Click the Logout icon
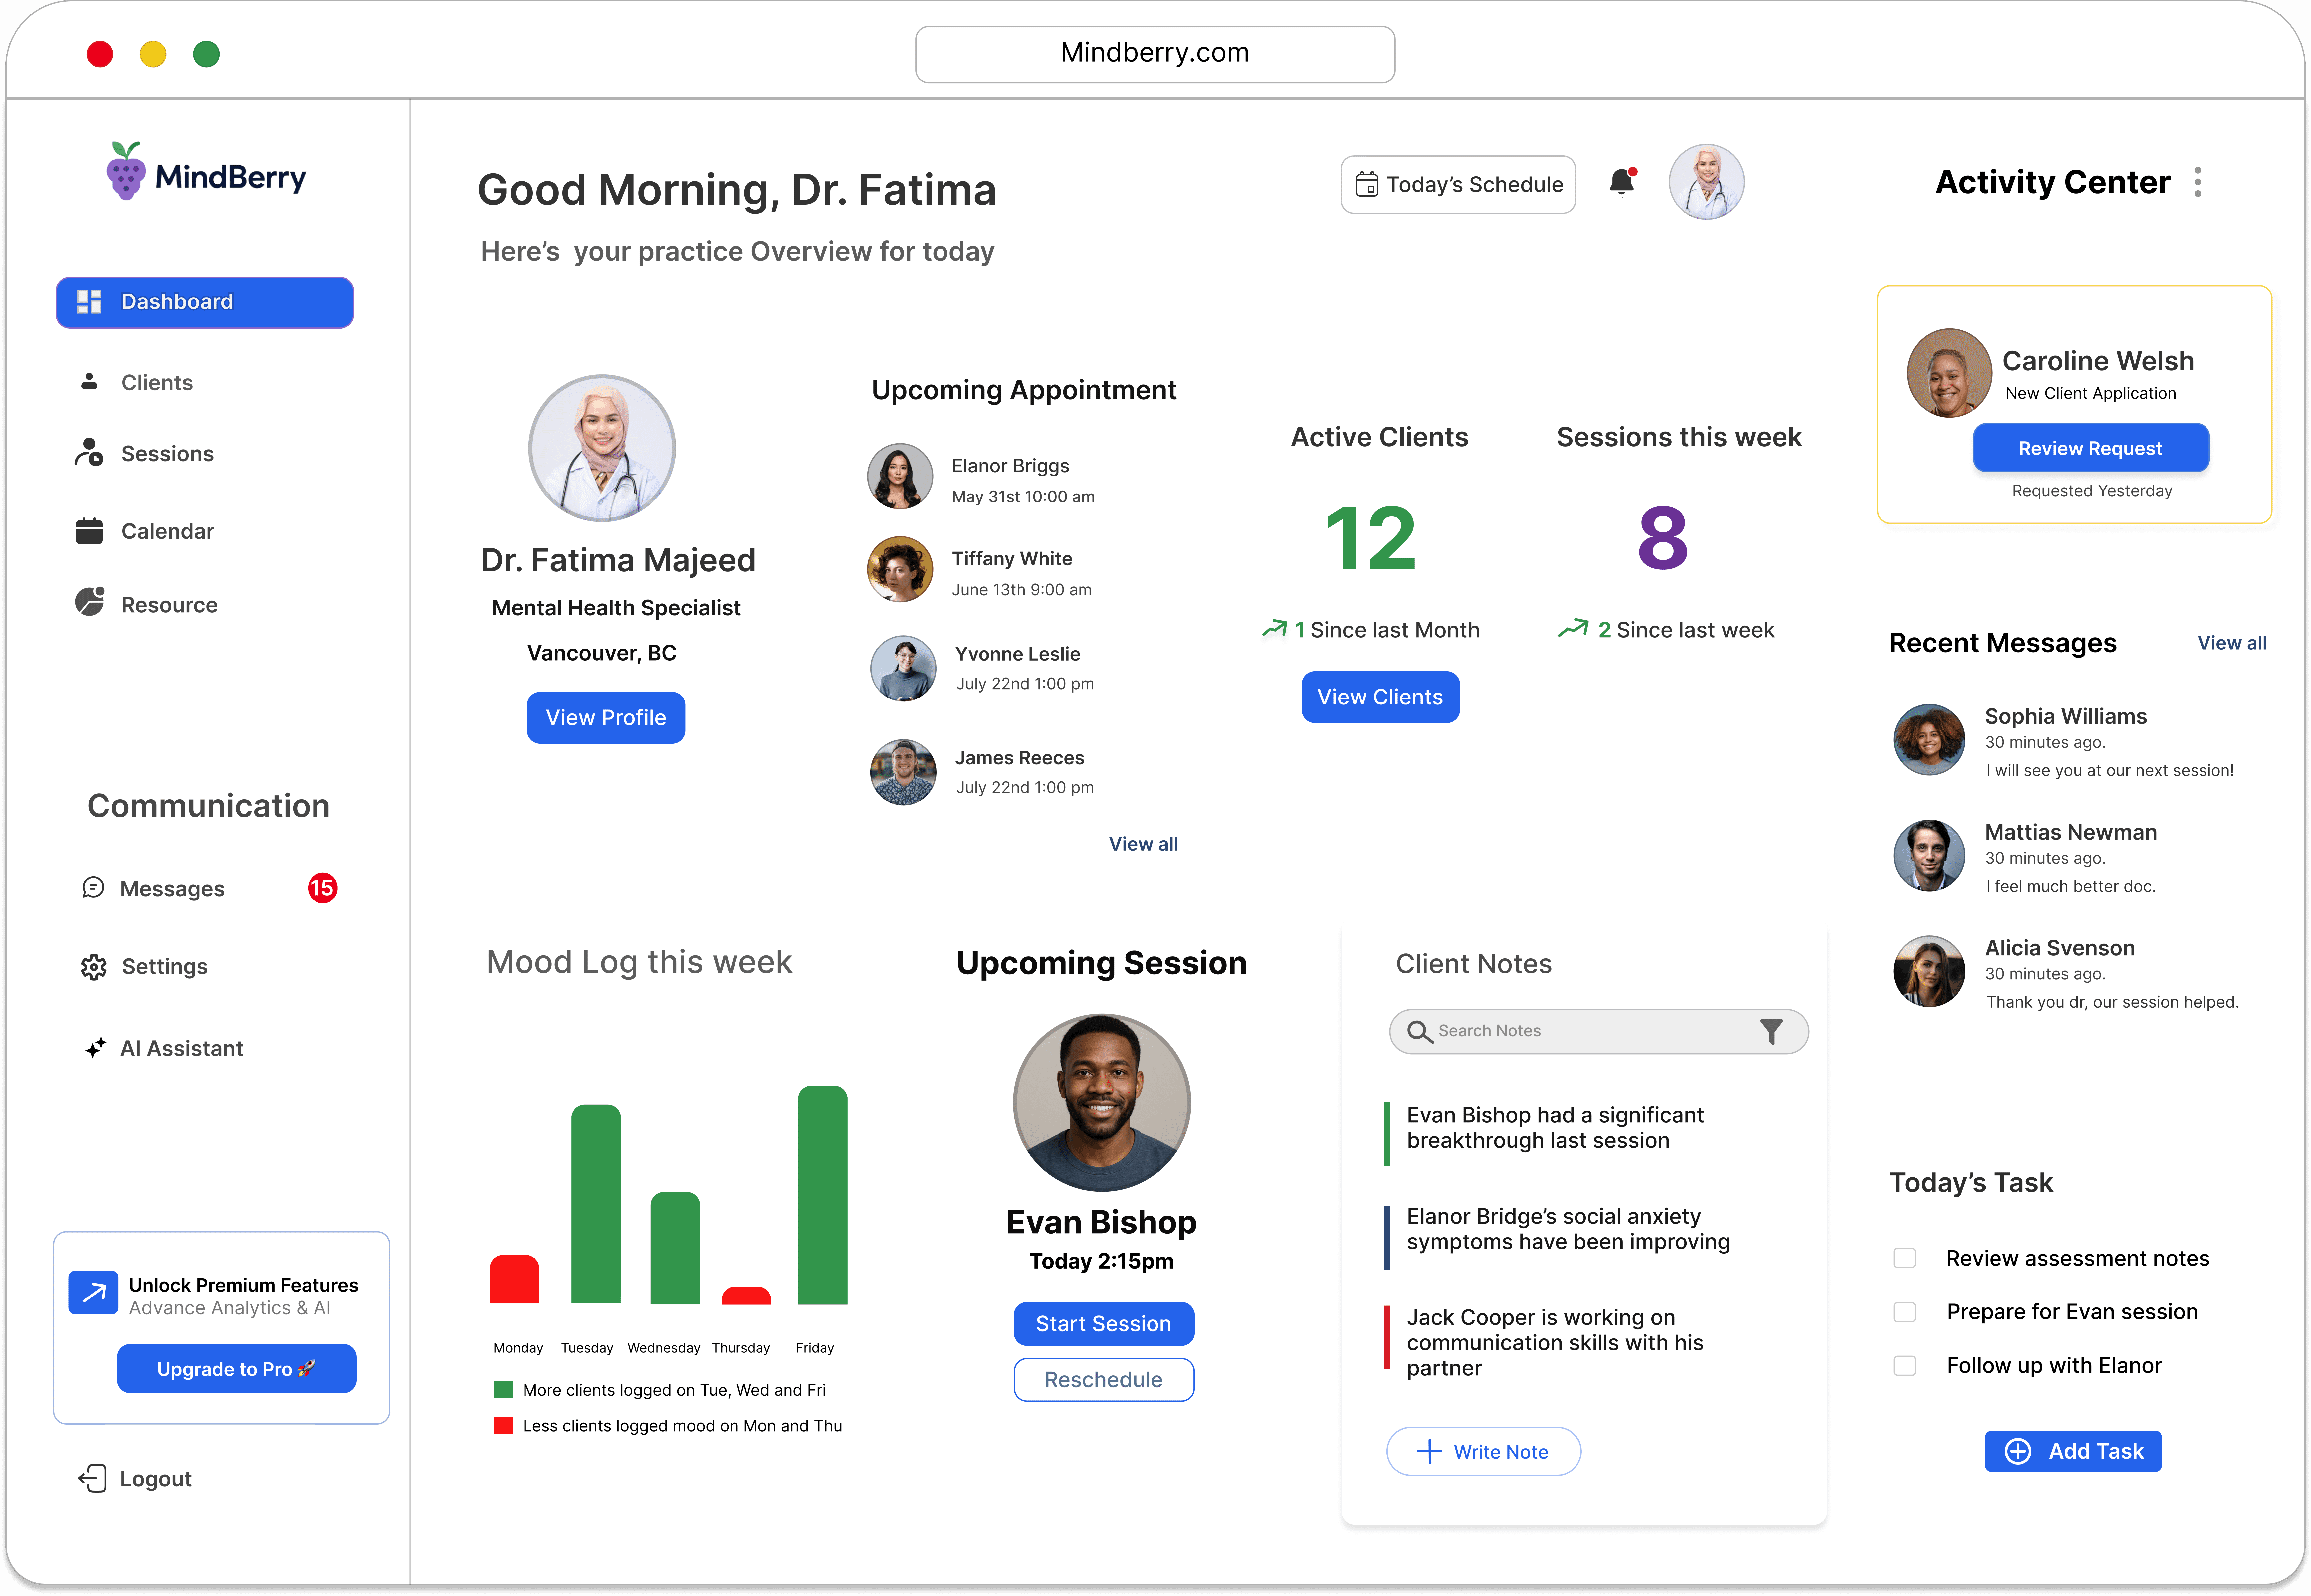The height and width of the screenshot is (1596, 2311). [x=92, y=1478]
